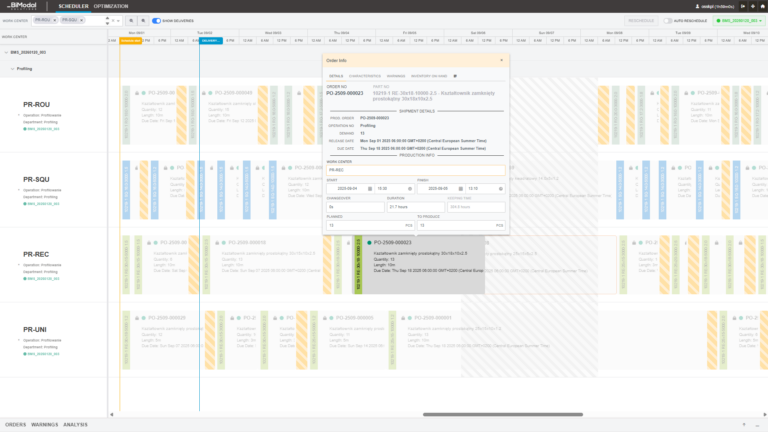Collapse the BMS_20260120_003 tree group
This screenshot has height=432, width=768.
[4, 51]
